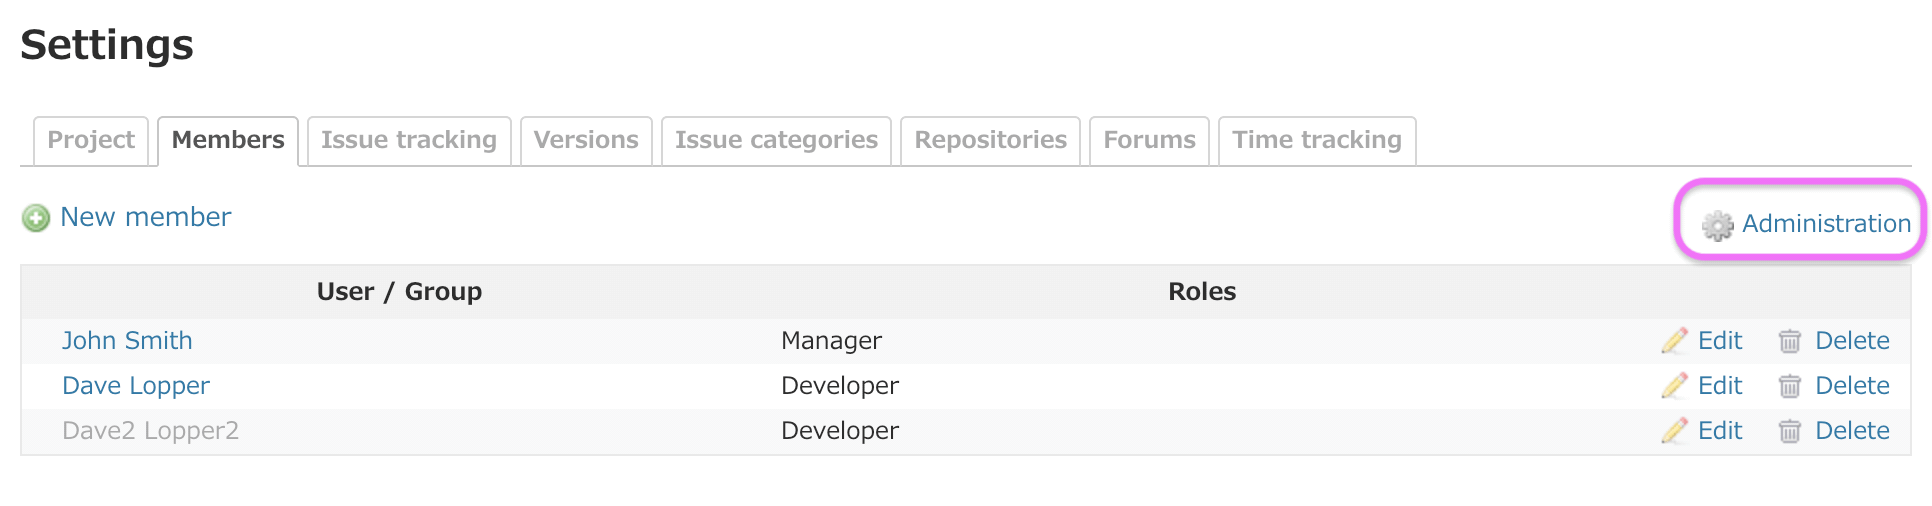This screenshot has height=506, width=1932.
Task: Go to the Versions tab
Action: coord(586,140)
